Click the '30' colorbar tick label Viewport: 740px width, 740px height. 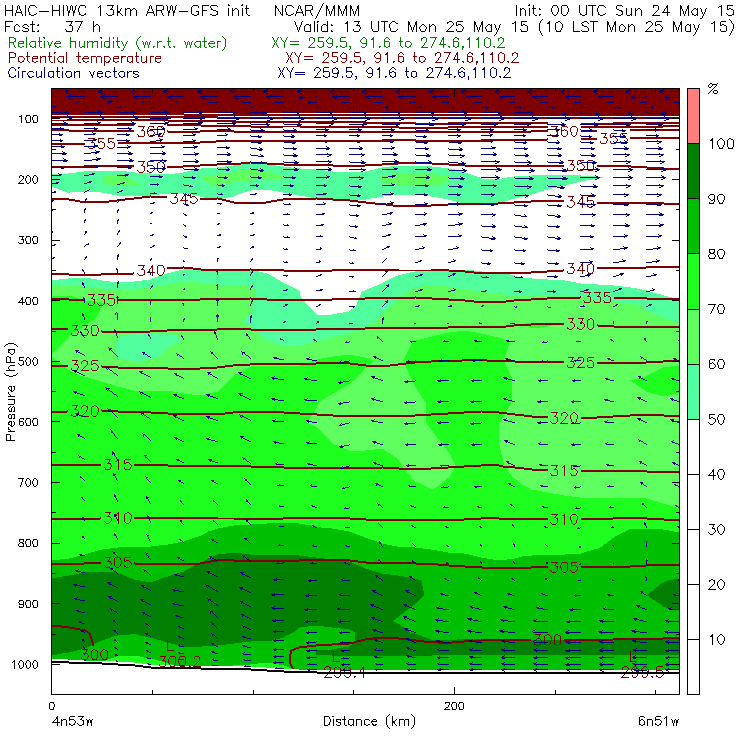point(716,530)
